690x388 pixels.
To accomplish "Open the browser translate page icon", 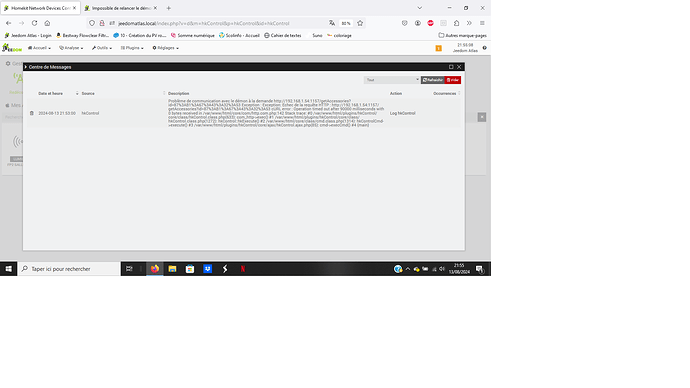I will (x=332, y=23).
